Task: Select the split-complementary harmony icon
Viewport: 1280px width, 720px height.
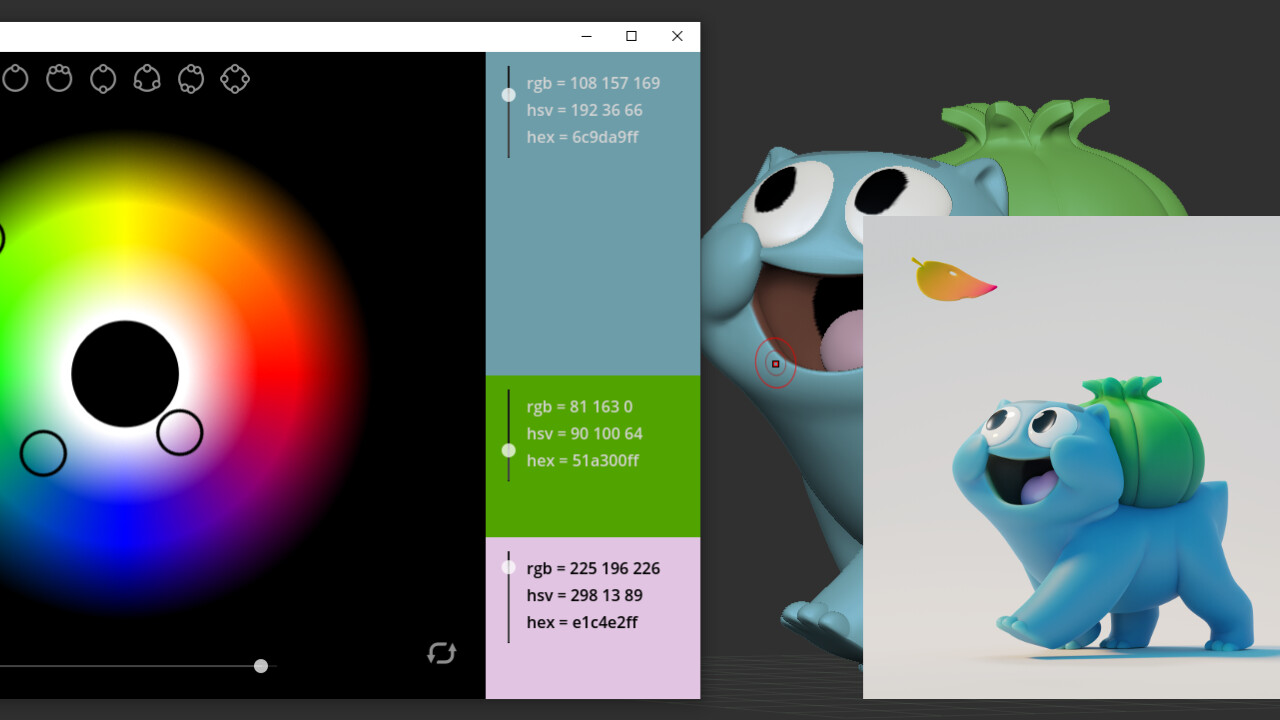Action: [191, 78]
